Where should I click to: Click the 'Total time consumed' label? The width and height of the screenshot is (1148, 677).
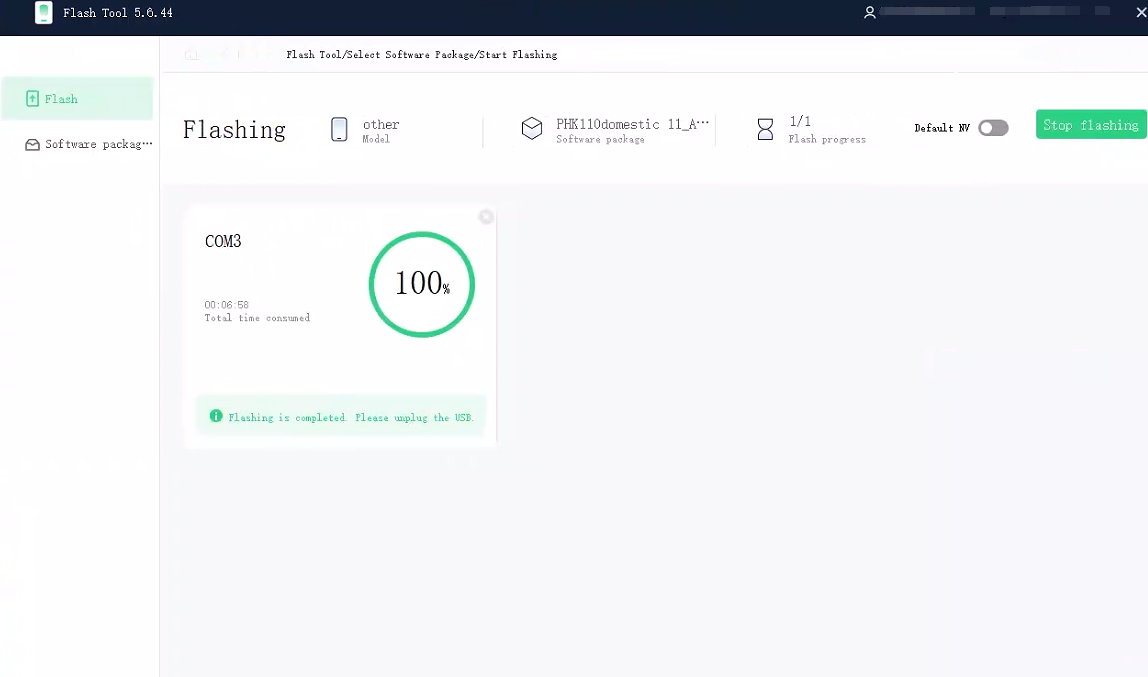click(x=257, y=318)
